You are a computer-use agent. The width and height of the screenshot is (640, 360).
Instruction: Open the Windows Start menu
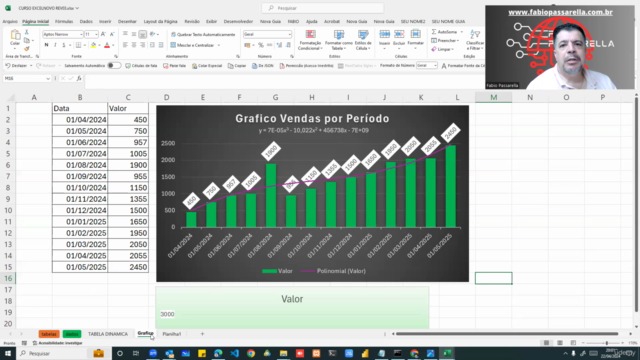pos(8,353)
